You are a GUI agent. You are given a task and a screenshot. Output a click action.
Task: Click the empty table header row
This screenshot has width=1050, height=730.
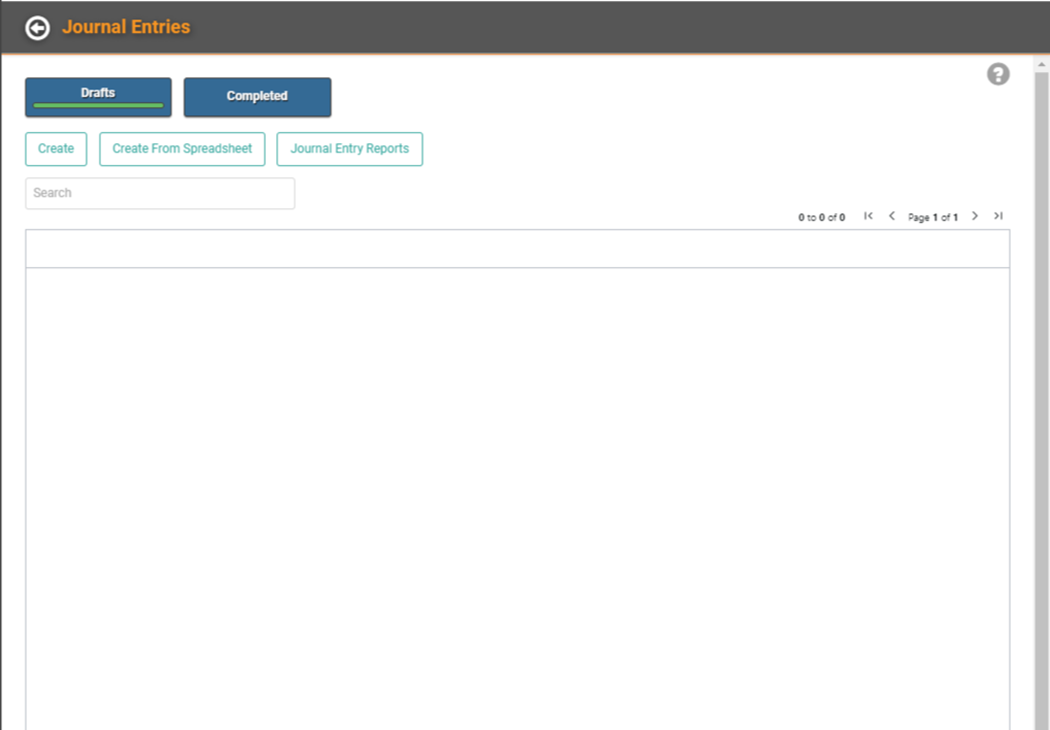517,249
